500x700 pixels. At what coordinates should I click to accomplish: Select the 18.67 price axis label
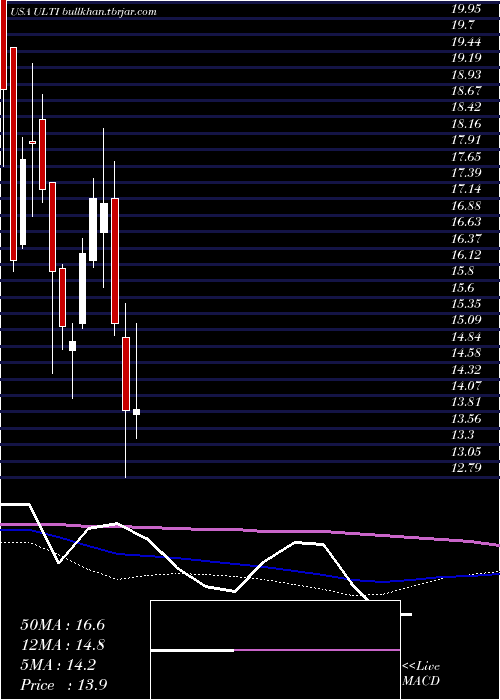[x=466, y=92]
